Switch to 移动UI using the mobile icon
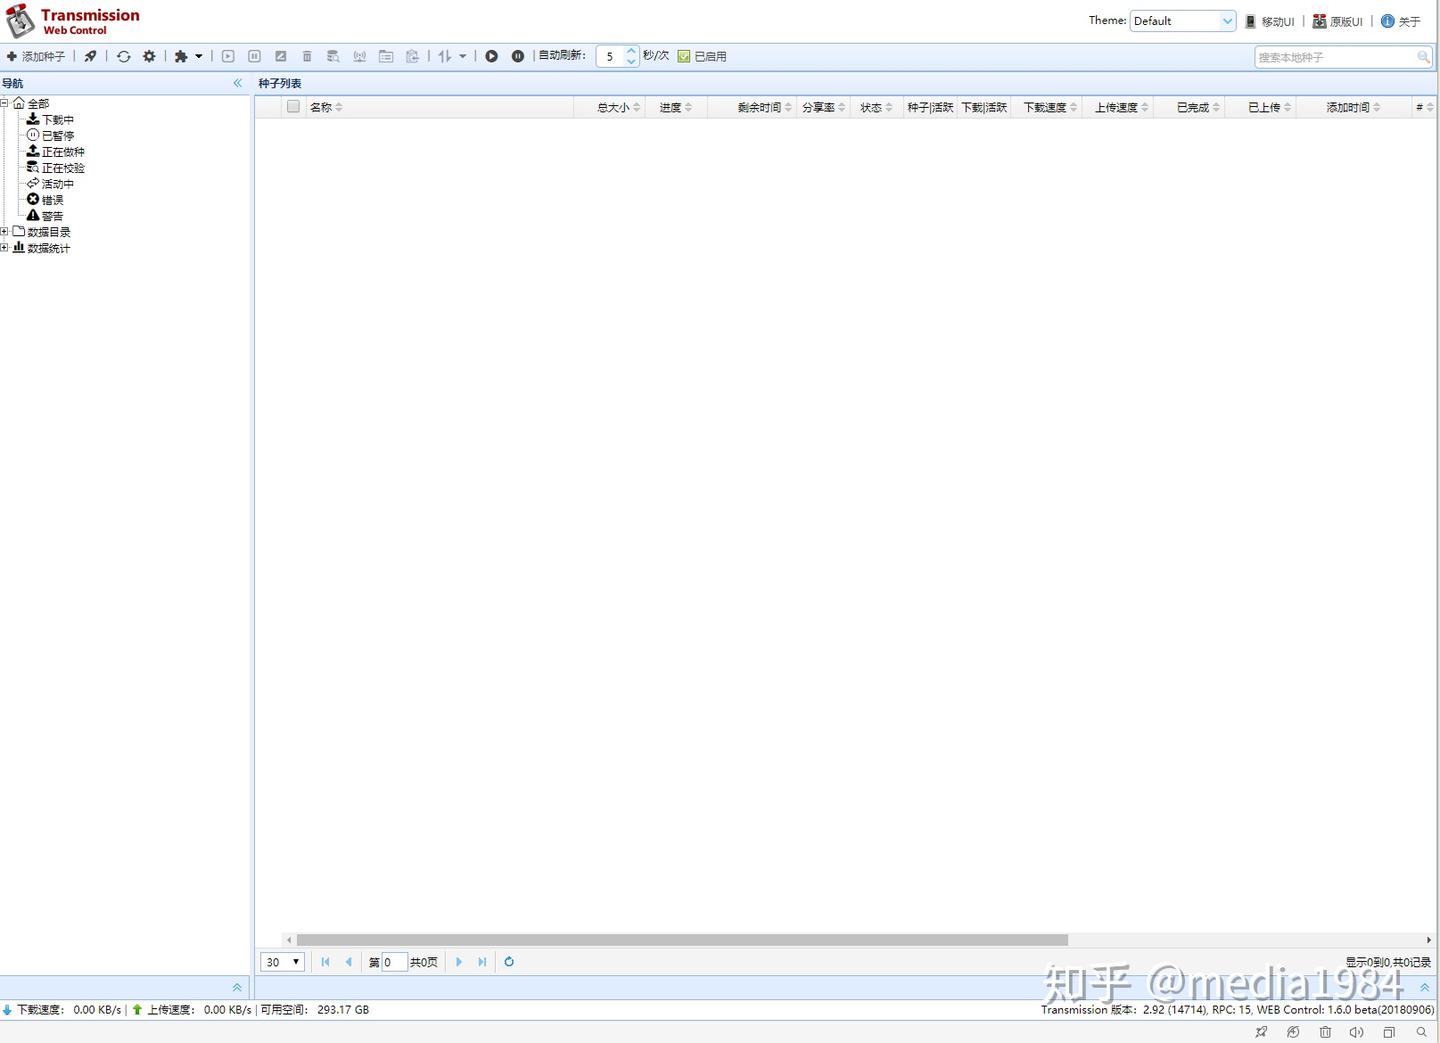The height and width of the screenshot is (1043, 1440). click(1270, 20)
